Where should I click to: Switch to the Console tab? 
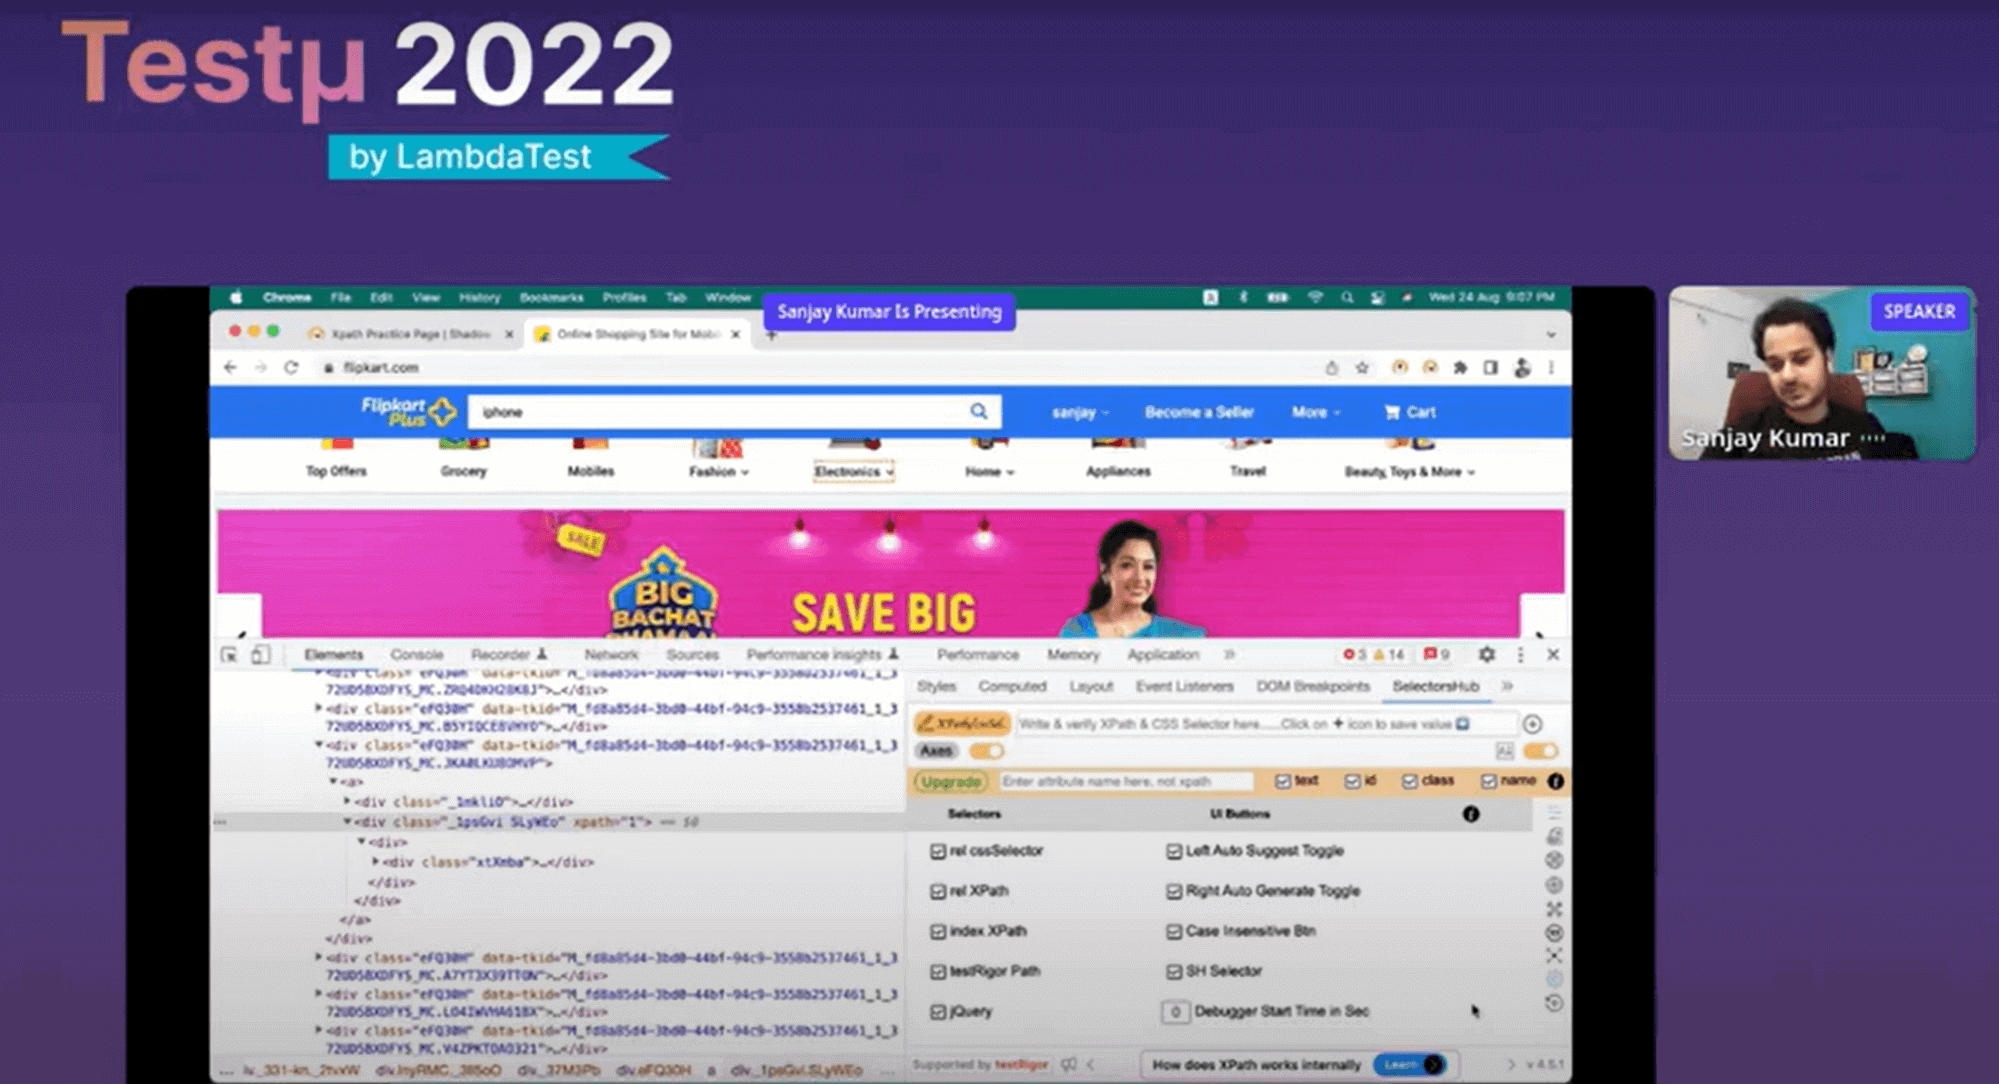[x=417, y=654]
